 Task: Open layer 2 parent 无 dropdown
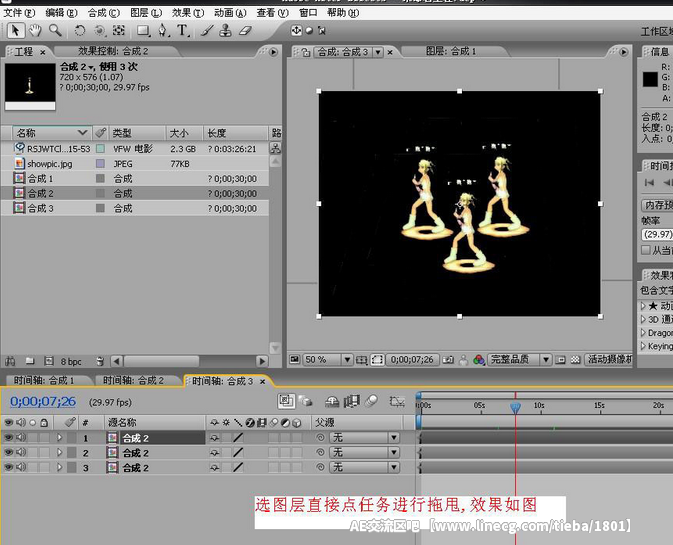click(x=364, y=452)
